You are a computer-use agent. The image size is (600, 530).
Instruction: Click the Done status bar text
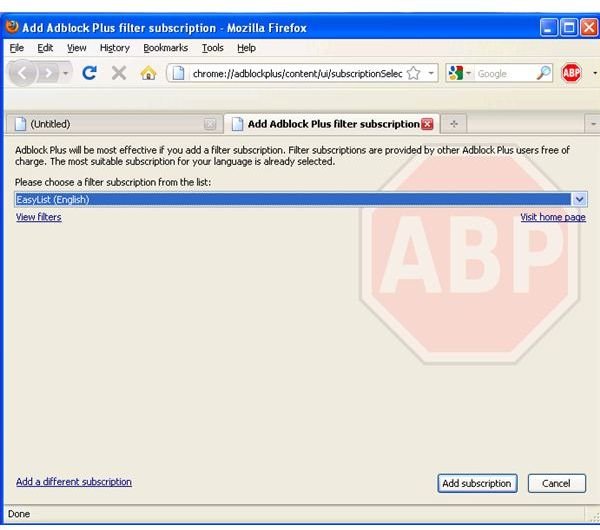(x=19, y=514)
